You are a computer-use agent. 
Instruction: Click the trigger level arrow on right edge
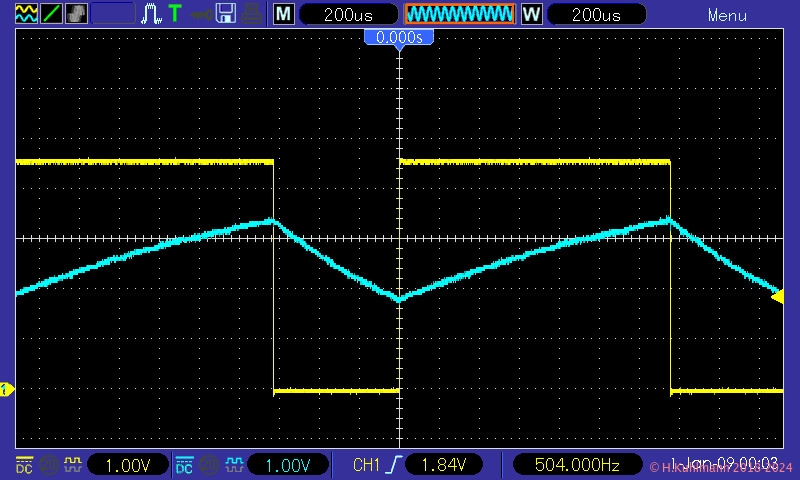778,296
